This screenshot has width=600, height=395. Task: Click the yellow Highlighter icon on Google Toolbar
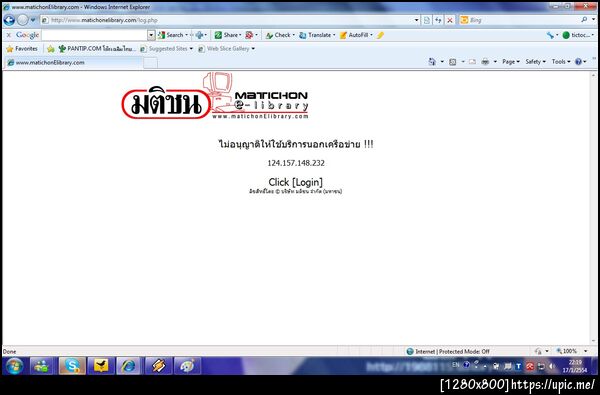(x=380, y=35)
